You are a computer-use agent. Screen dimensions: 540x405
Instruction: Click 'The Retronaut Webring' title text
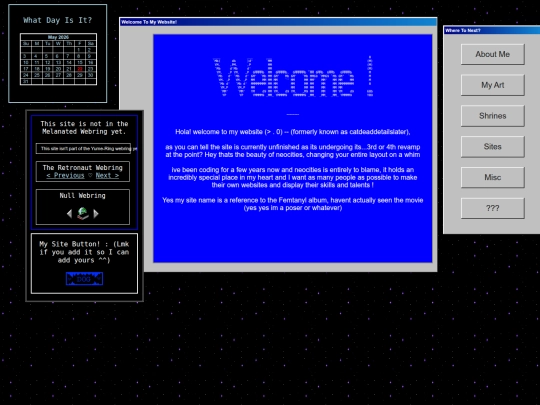click(x=83, y=168)
